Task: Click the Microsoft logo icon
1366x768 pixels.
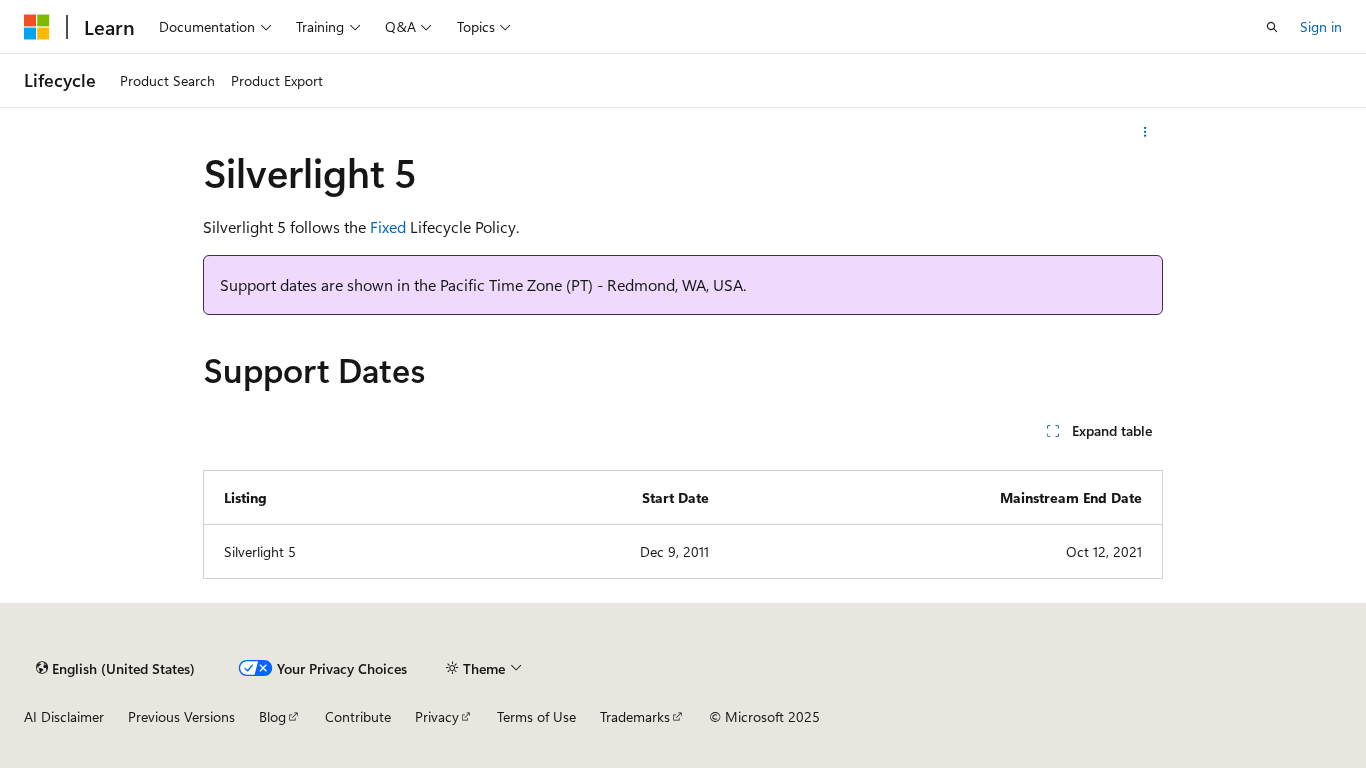Action: 37,27
